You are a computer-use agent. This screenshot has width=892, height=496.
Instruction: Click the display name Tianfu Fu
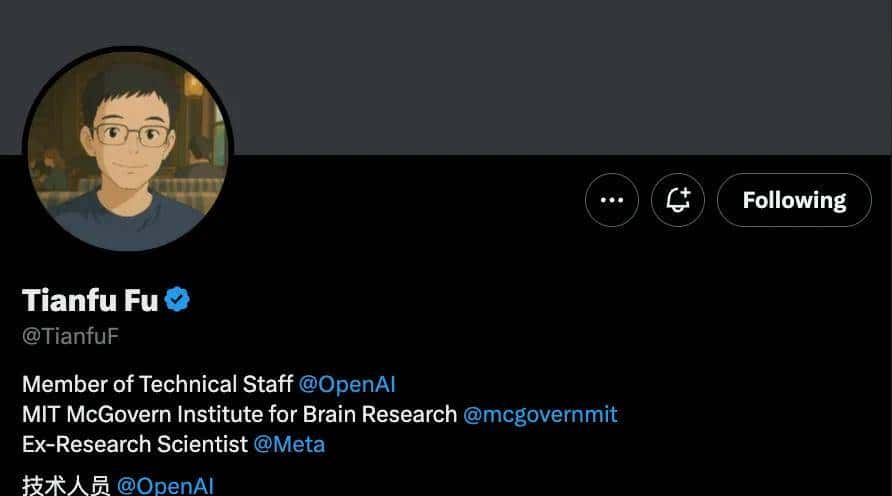pyautogui.click(x=90, y=299)
